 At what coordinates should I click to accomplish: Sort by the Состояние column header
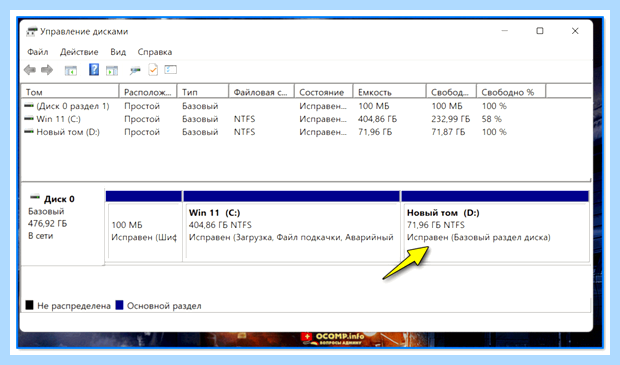point(323,92)
